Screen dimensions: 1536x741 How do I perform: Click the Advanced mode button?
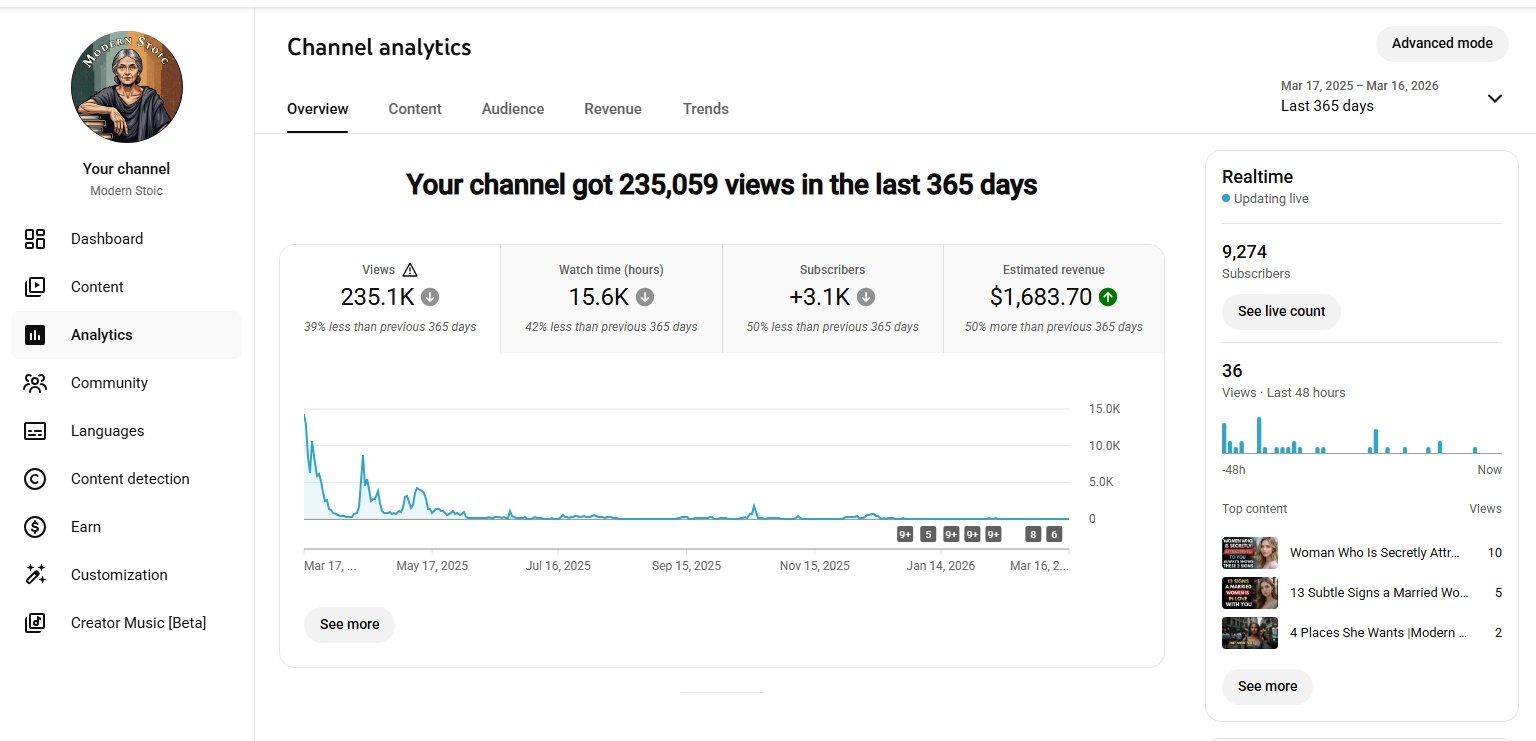click(x=1441, y=43)
